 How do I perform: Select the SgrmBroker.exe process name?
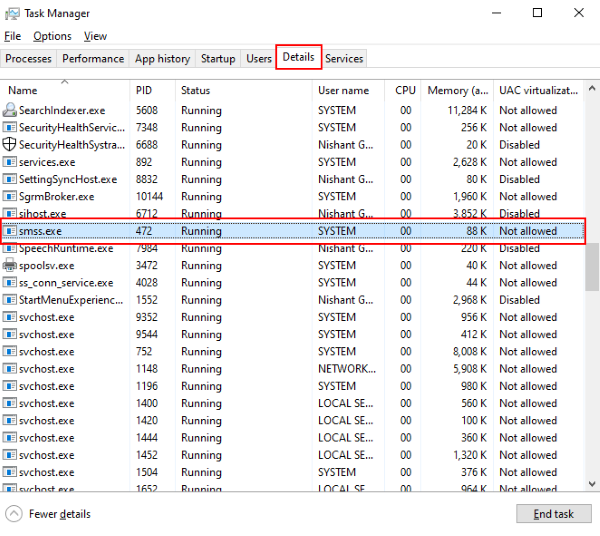point(57,197)
